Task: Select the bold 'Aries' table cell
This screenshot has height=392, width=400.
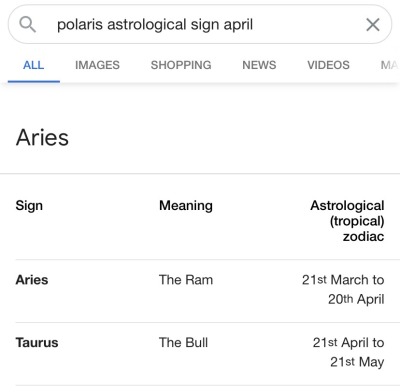Action: (x=32, y=280)
